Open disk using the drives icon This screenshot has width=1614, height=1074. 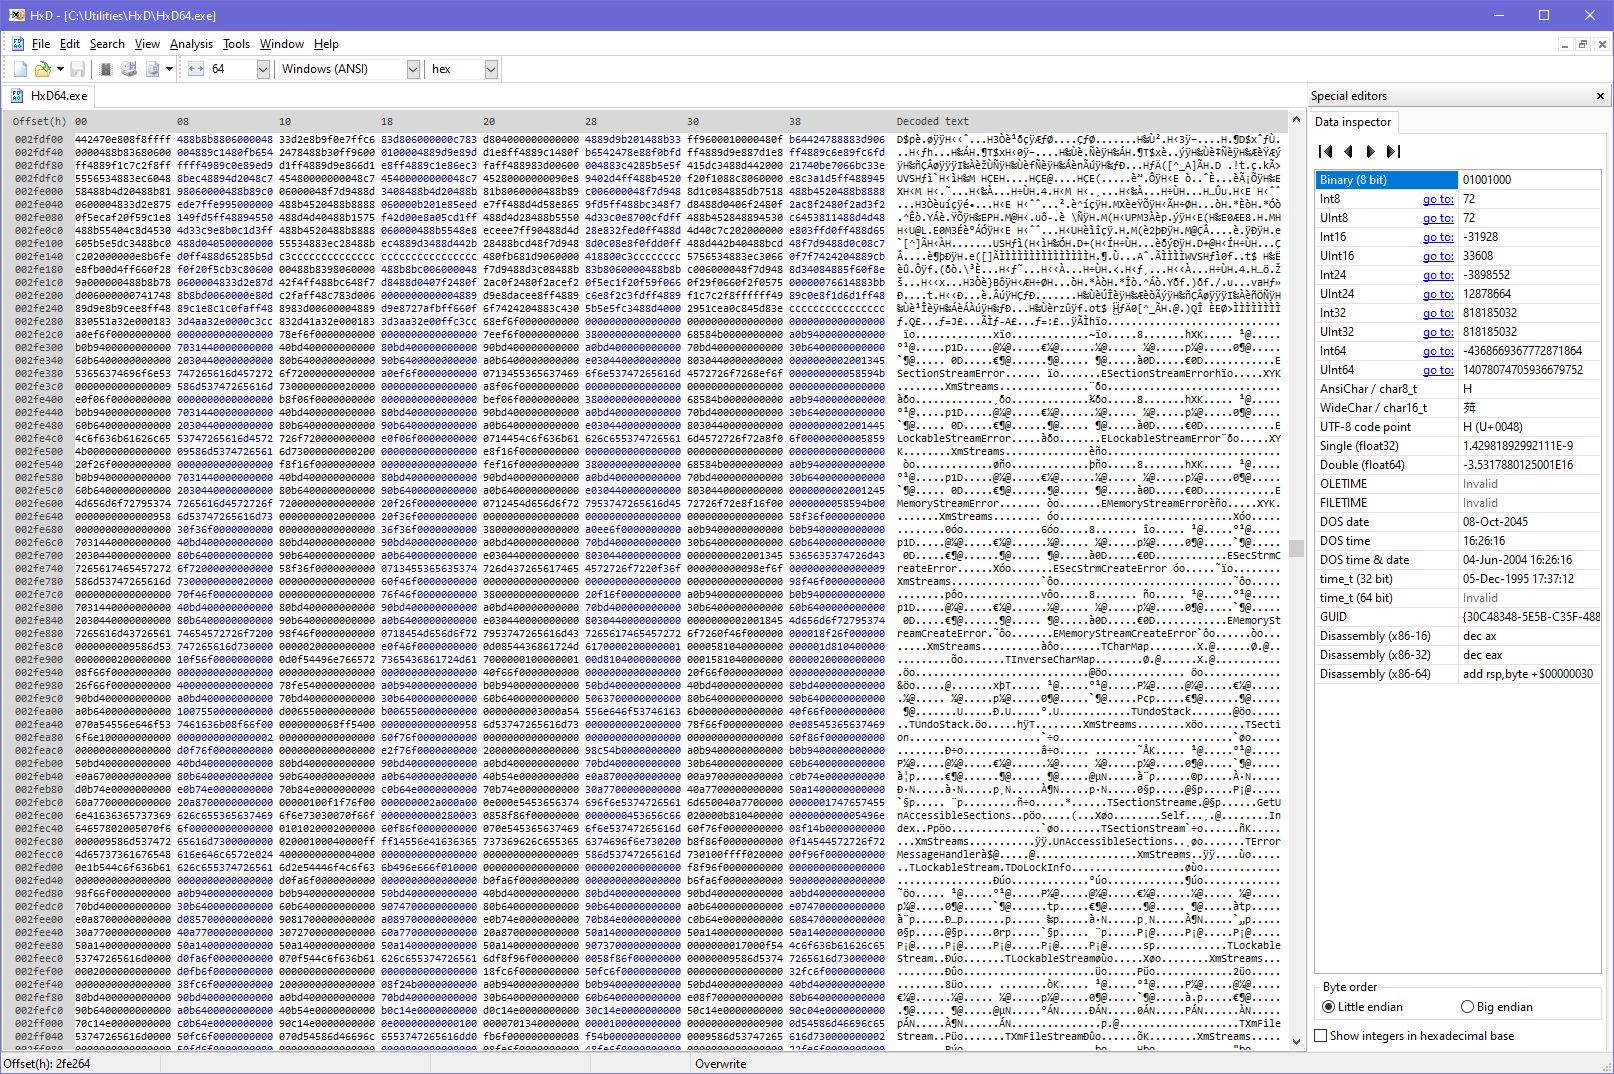pyautogui.click(x=129, y=69)
